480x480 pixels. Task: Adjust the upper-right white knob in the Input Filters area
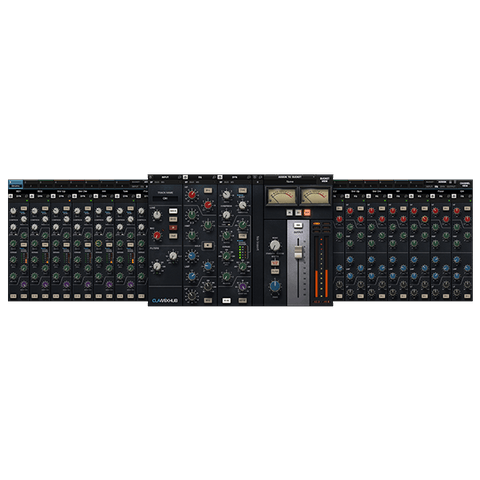pos(173,256)
